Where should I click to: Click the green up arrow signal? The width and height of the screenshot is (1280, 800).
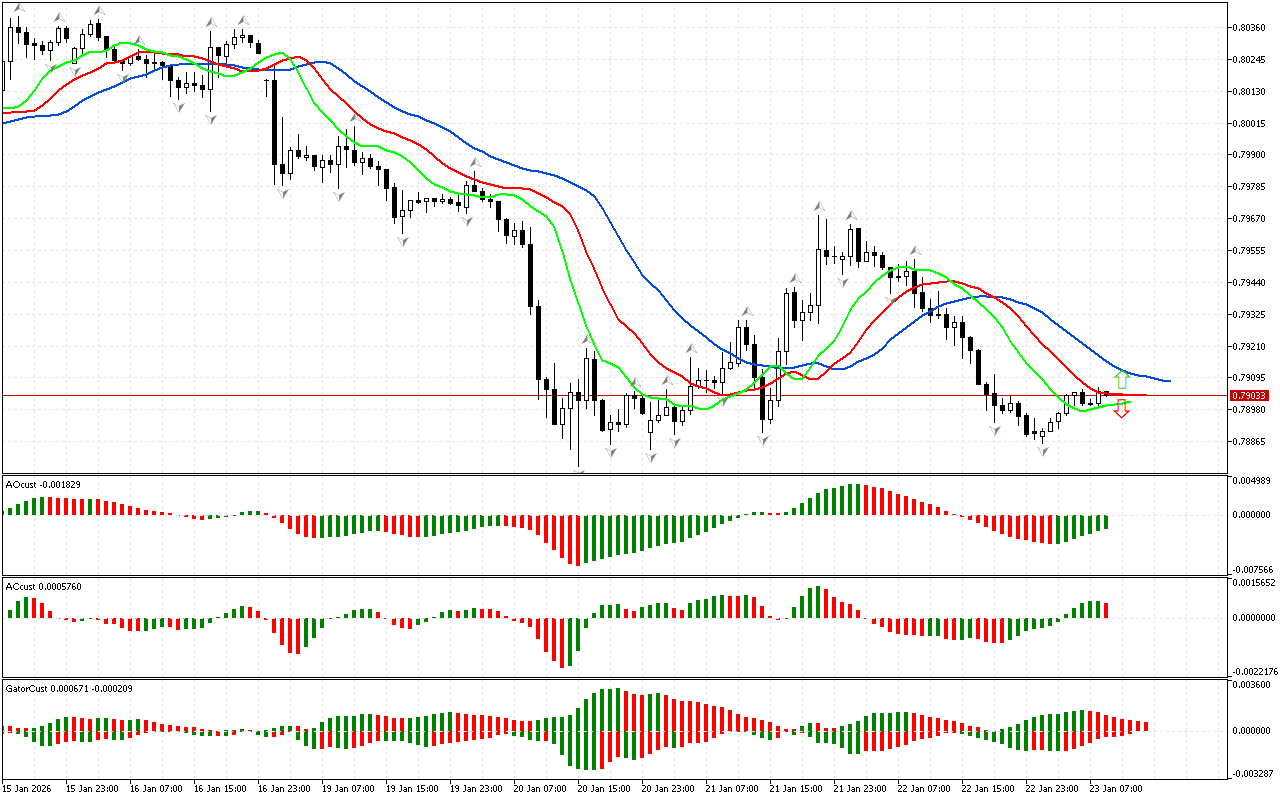pos(1122,379)
